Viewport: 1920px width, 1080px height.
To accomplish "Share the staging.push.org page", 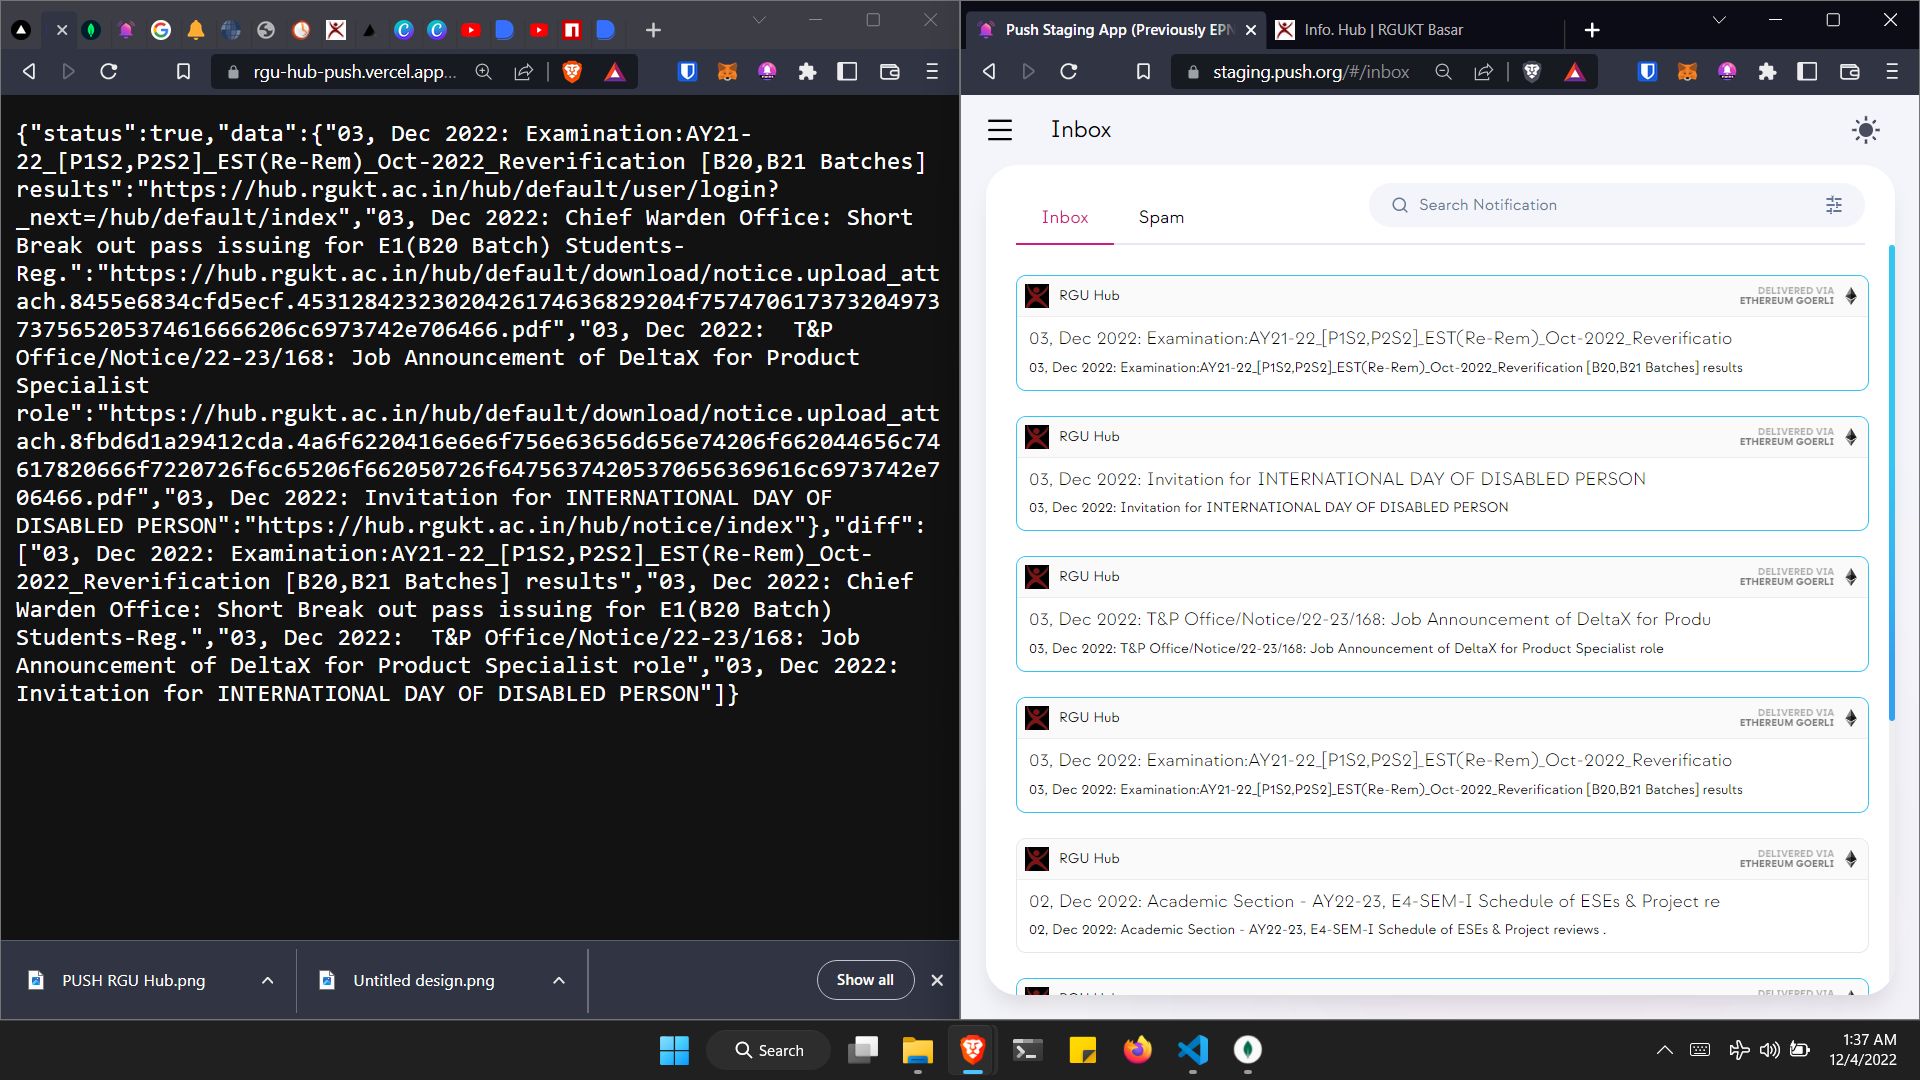I will (1484, 72).
